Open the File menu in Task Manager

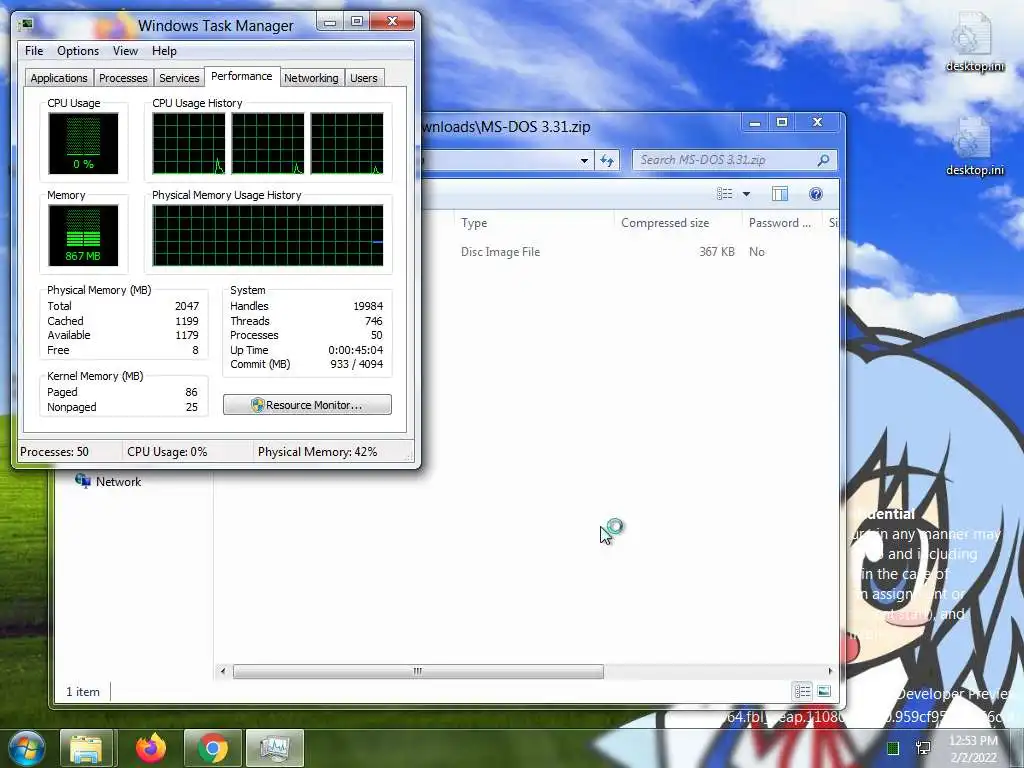pos(34,51)
